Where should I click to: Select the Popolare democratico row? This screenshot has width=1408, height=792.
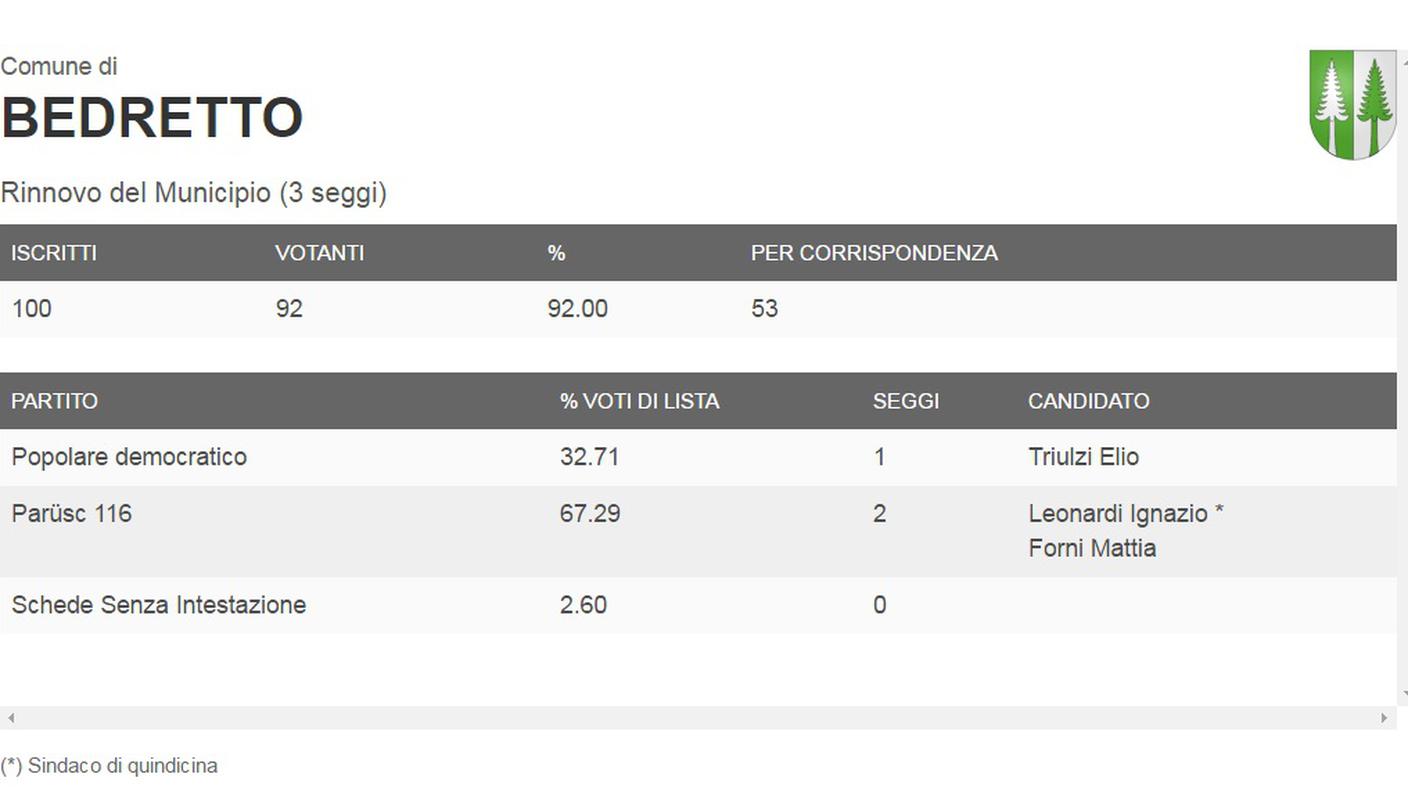(698, 458)
